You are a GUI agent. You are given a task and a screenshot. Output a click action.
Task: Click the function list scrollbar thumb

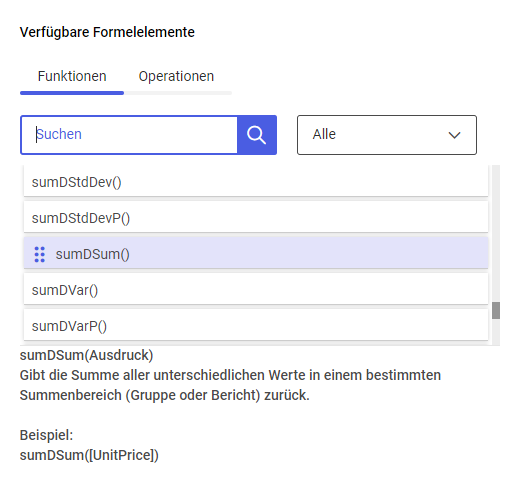coord(496,311)
